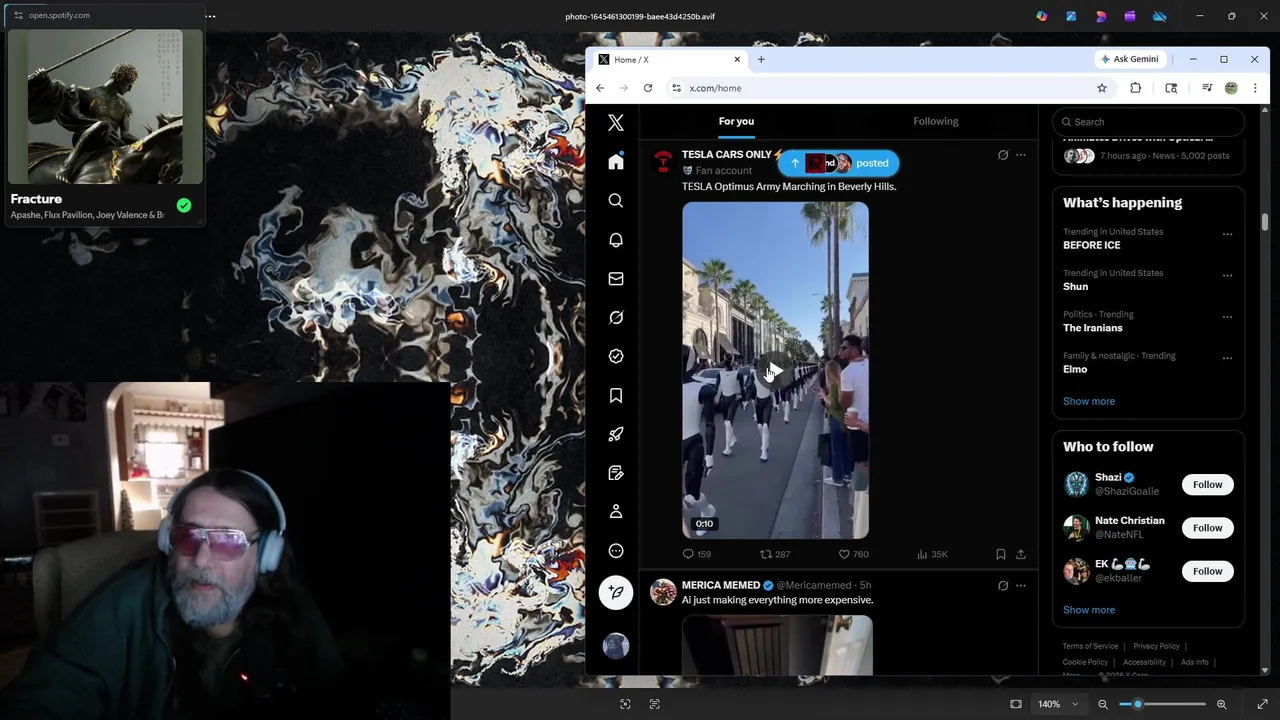The width and height of the screenshot is (1280, 720).
Task: Open more options for Shun trend
Action: coord(1227,276)
